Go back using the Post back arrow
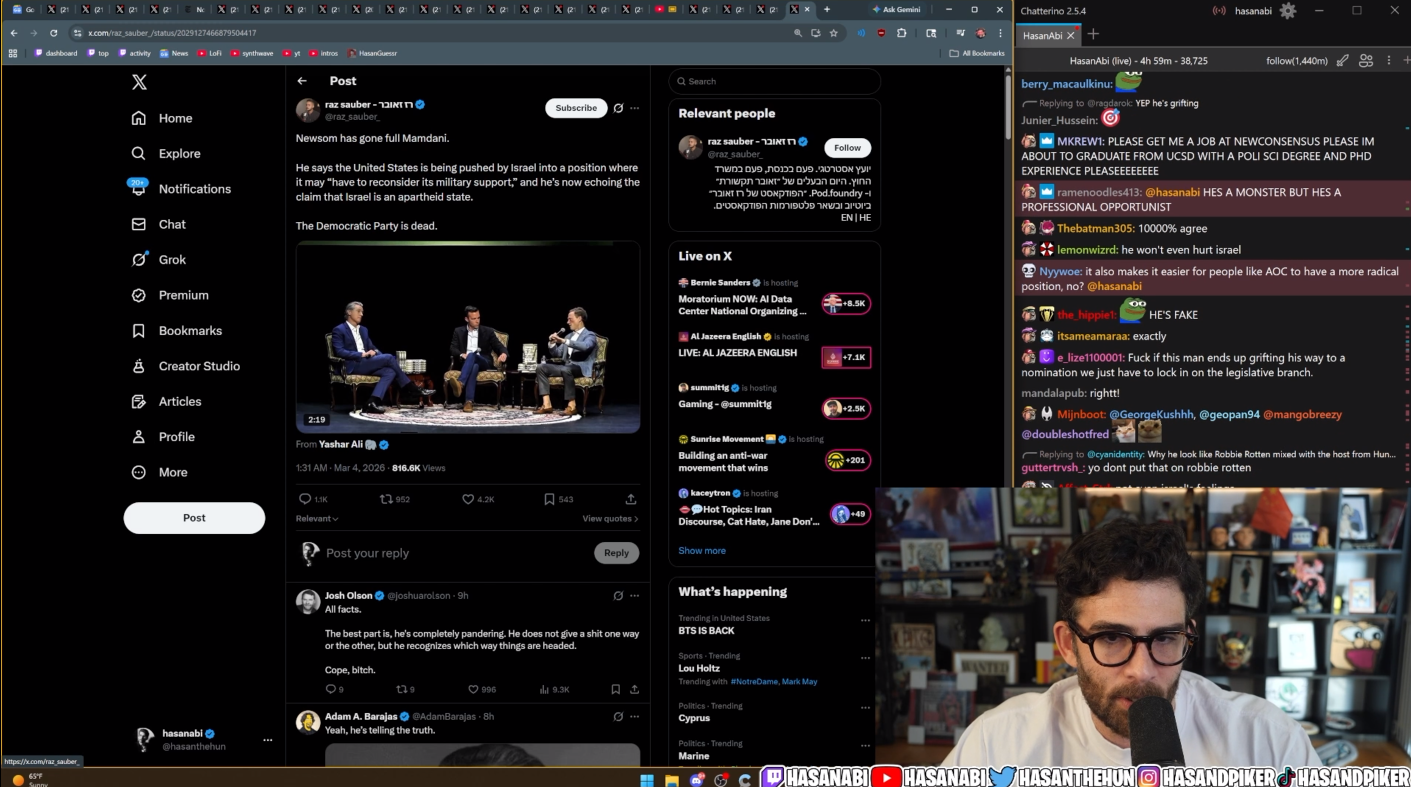 pos(302,81)
